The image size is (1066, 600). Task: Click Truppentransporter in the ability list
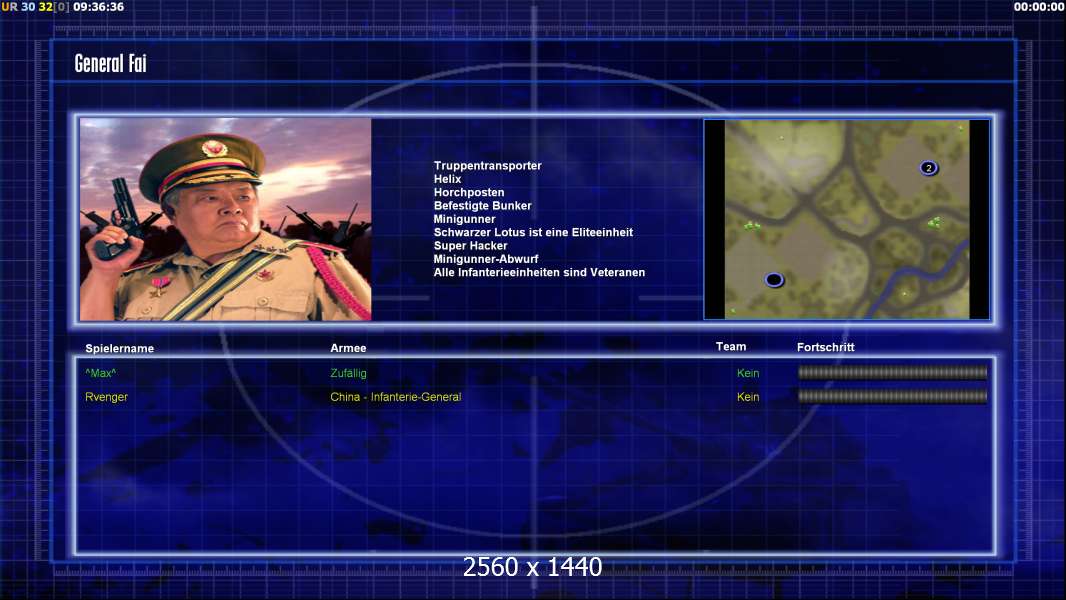click(x=487, y=166)
